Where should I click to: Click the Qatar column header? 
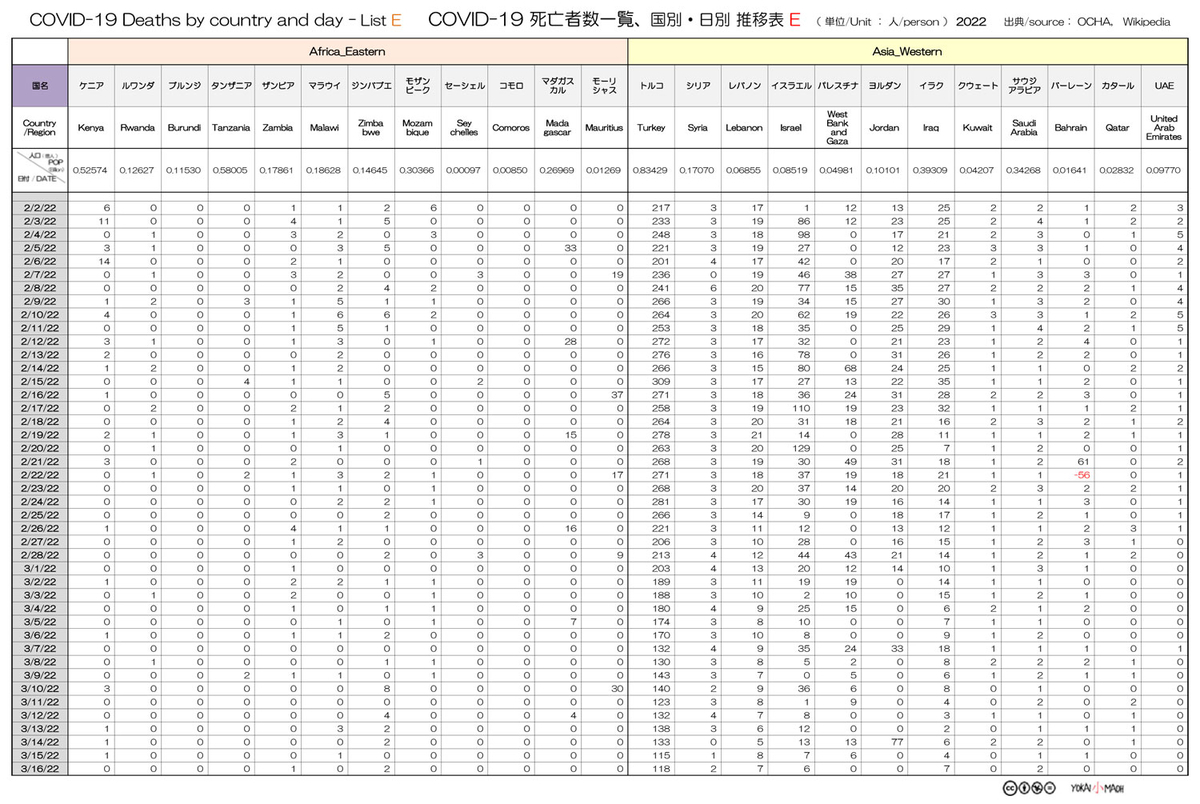pos(1117,128)
